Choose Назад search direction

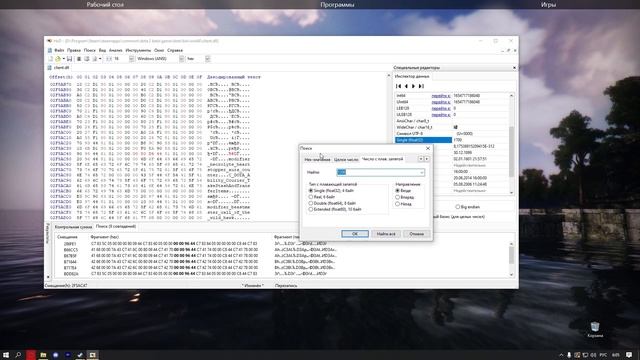[x=403, y=204]
